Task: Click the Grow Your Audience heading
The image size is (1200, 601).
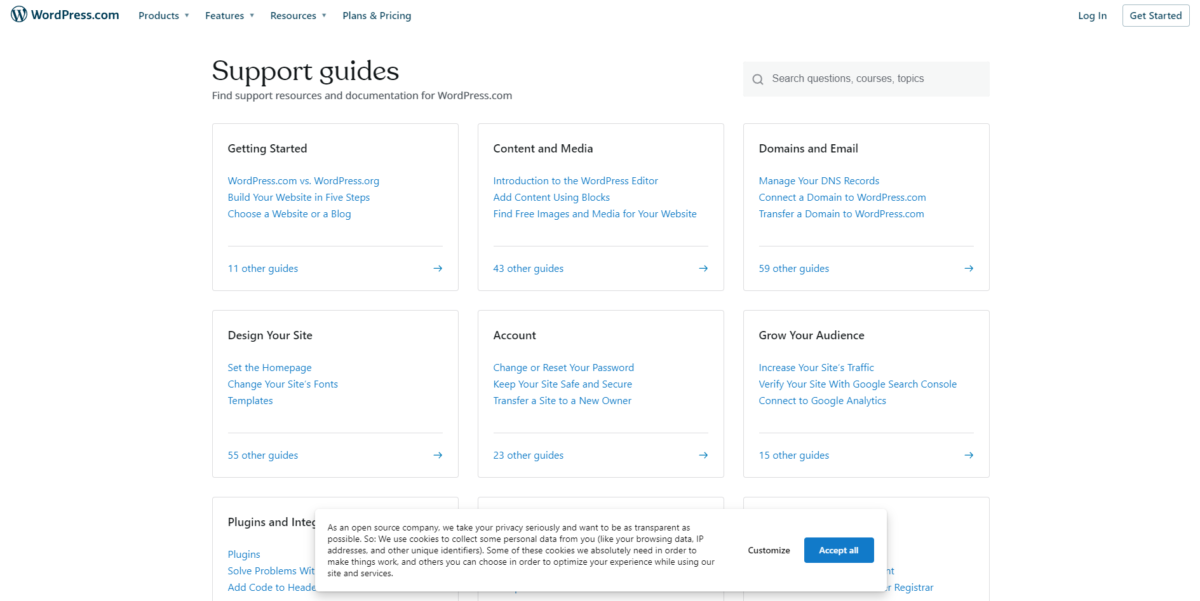Action: [812, 336]
